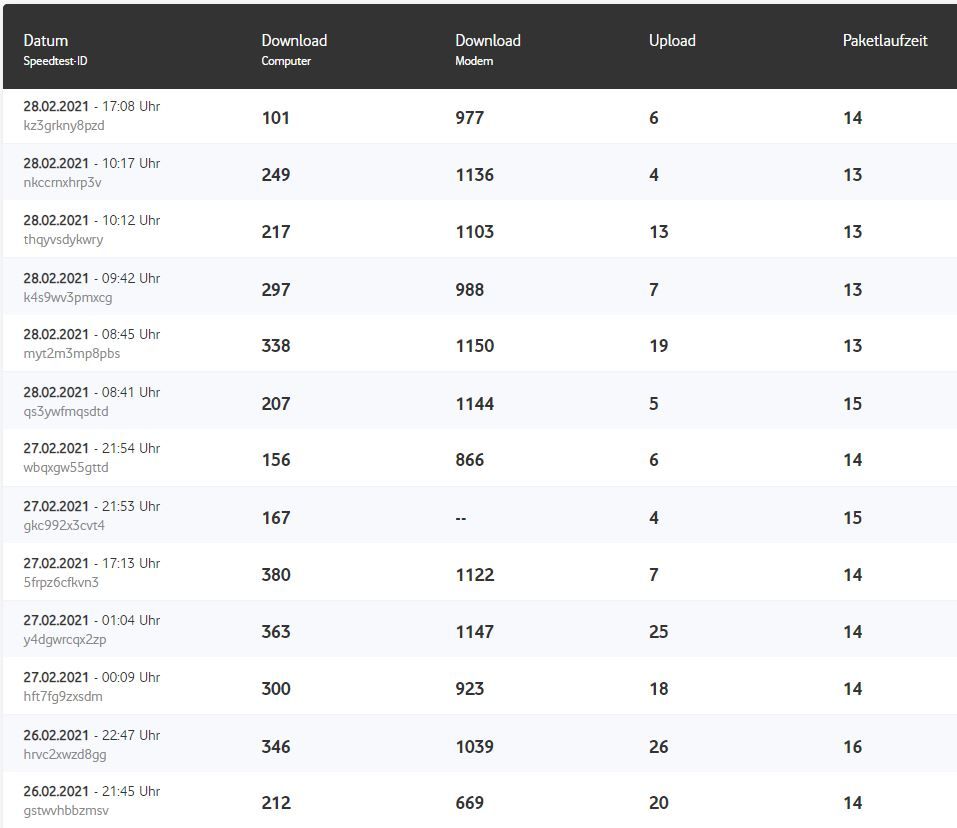Screen dimensions: 957x828
Task: Click the date 28.02.2021 - 10:12 Uhr
Action: 92,220
